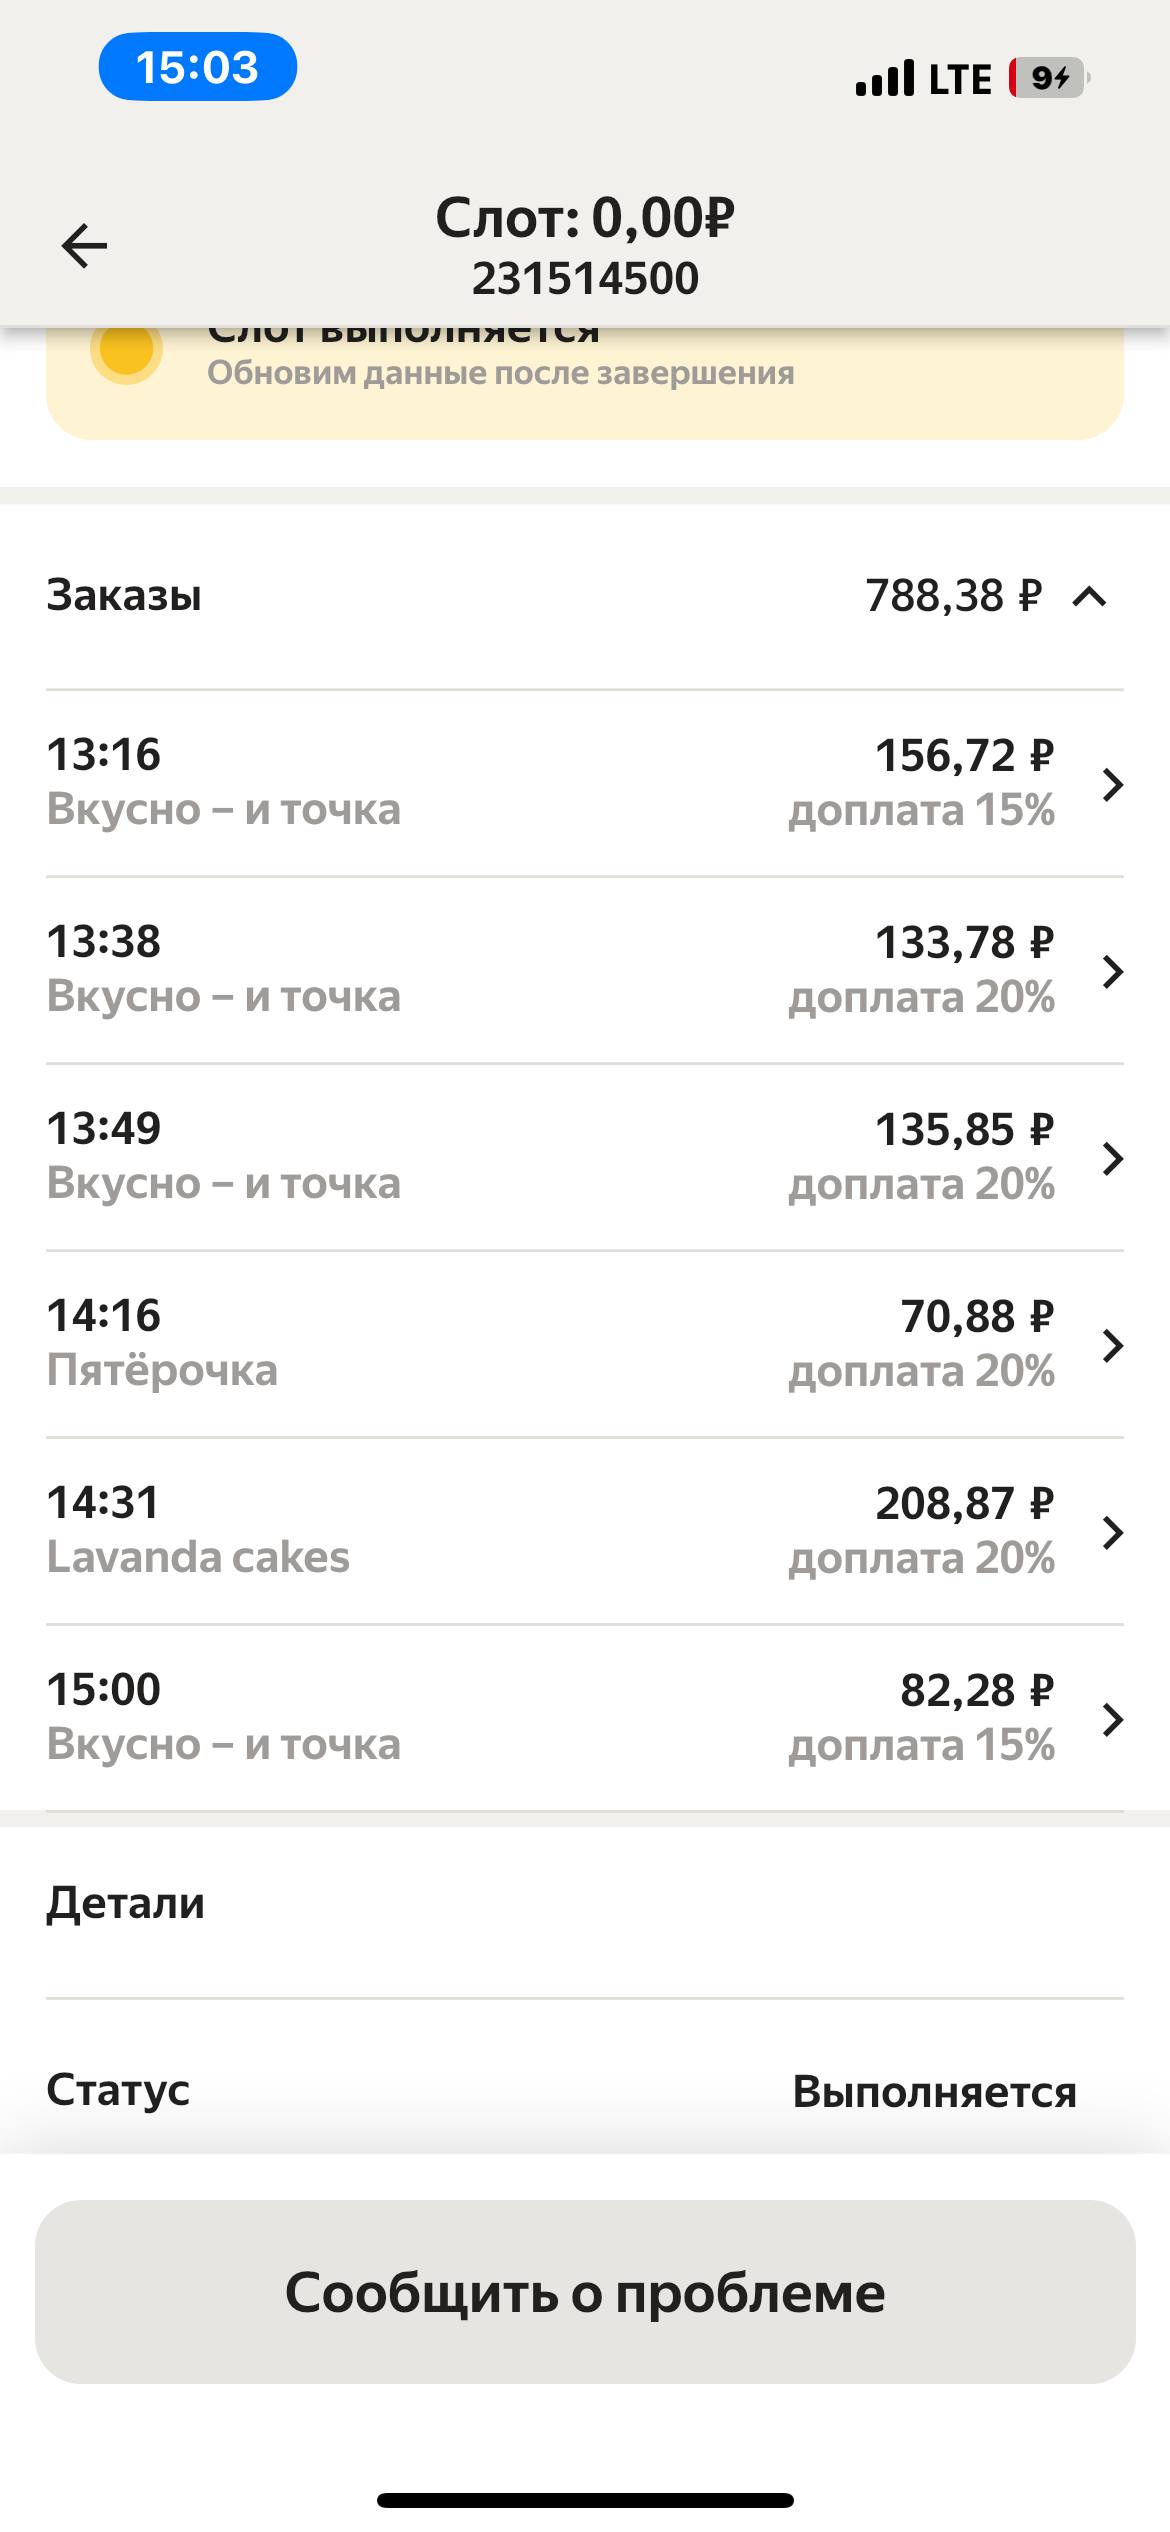Tap the Статус Выполняется row
This screenshot has width=1170, height=2532.
[584, 2090]
